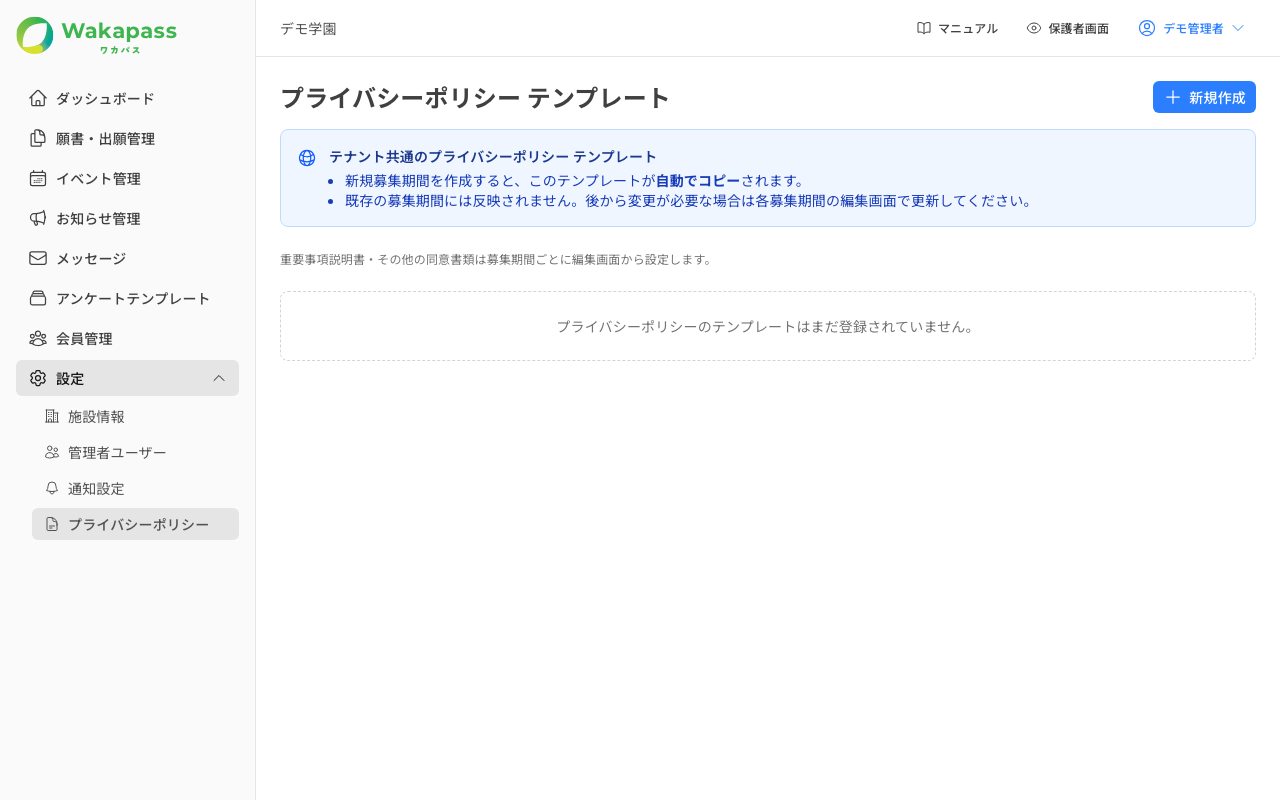Click the 新規作成 button

tap(1204, 97)
